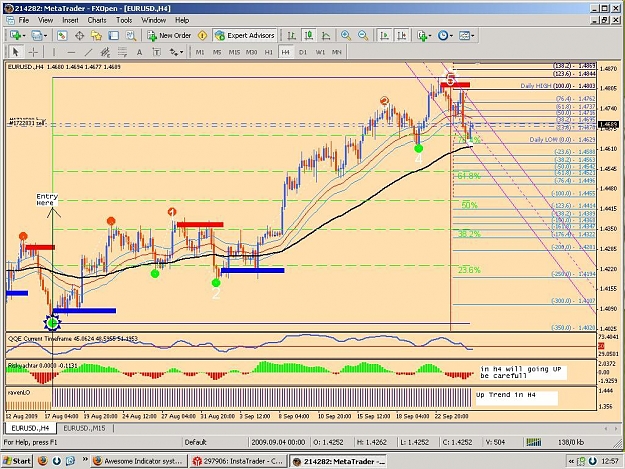Select the Crosshair tool
The image size is (625, 469).
33,52
